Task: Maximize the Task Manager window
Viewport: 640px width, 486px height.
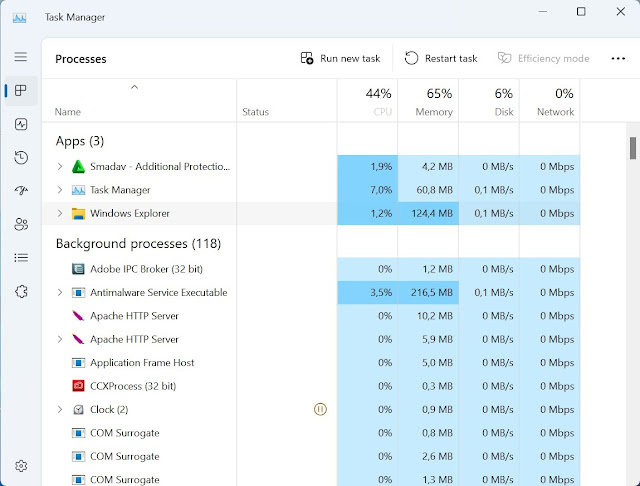Action: (x=581, y=11)
